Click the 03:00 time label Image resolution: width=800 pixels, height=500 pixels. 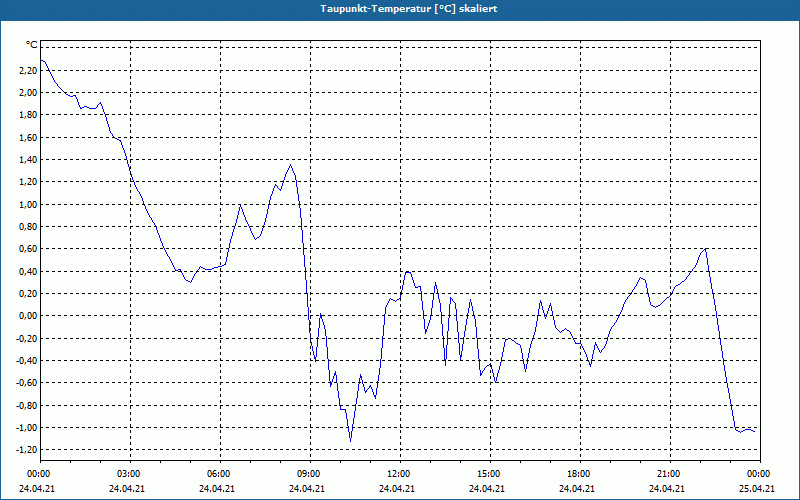coord(130,474)
